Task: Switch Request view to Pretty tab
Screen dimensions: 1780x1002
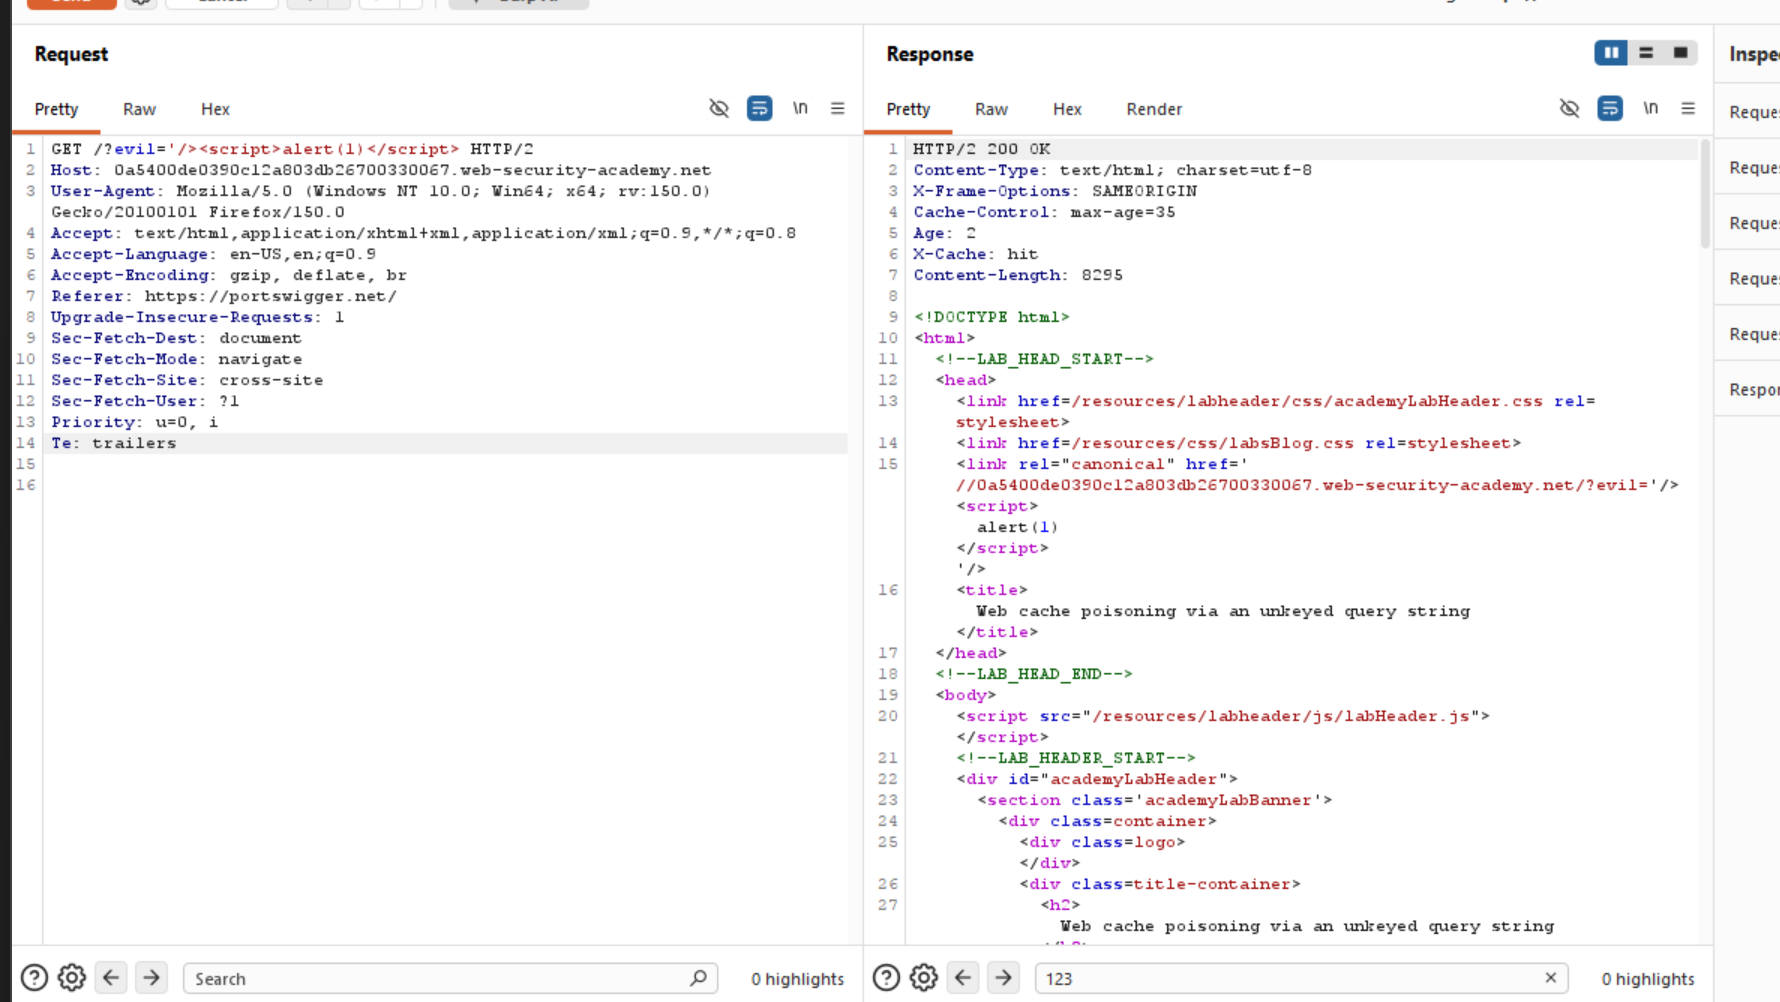Action: (x=56, y=109)
